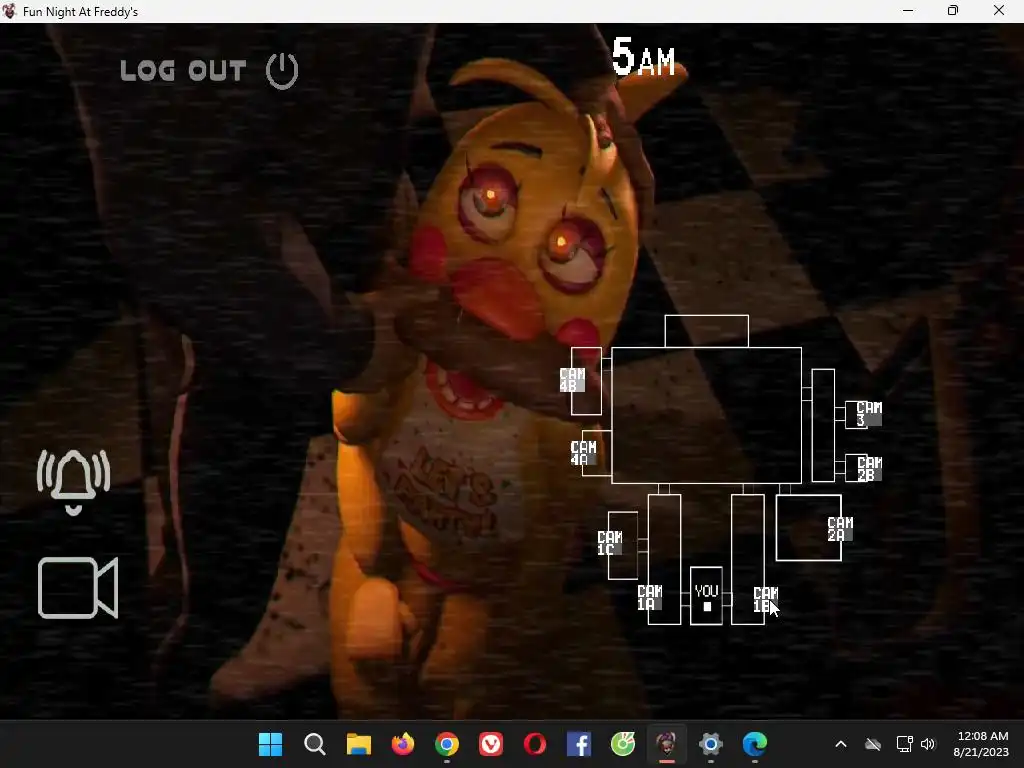Open Windows Start menu
The height and width of the screenshot is (768, 1024).
tap(270, 744)
